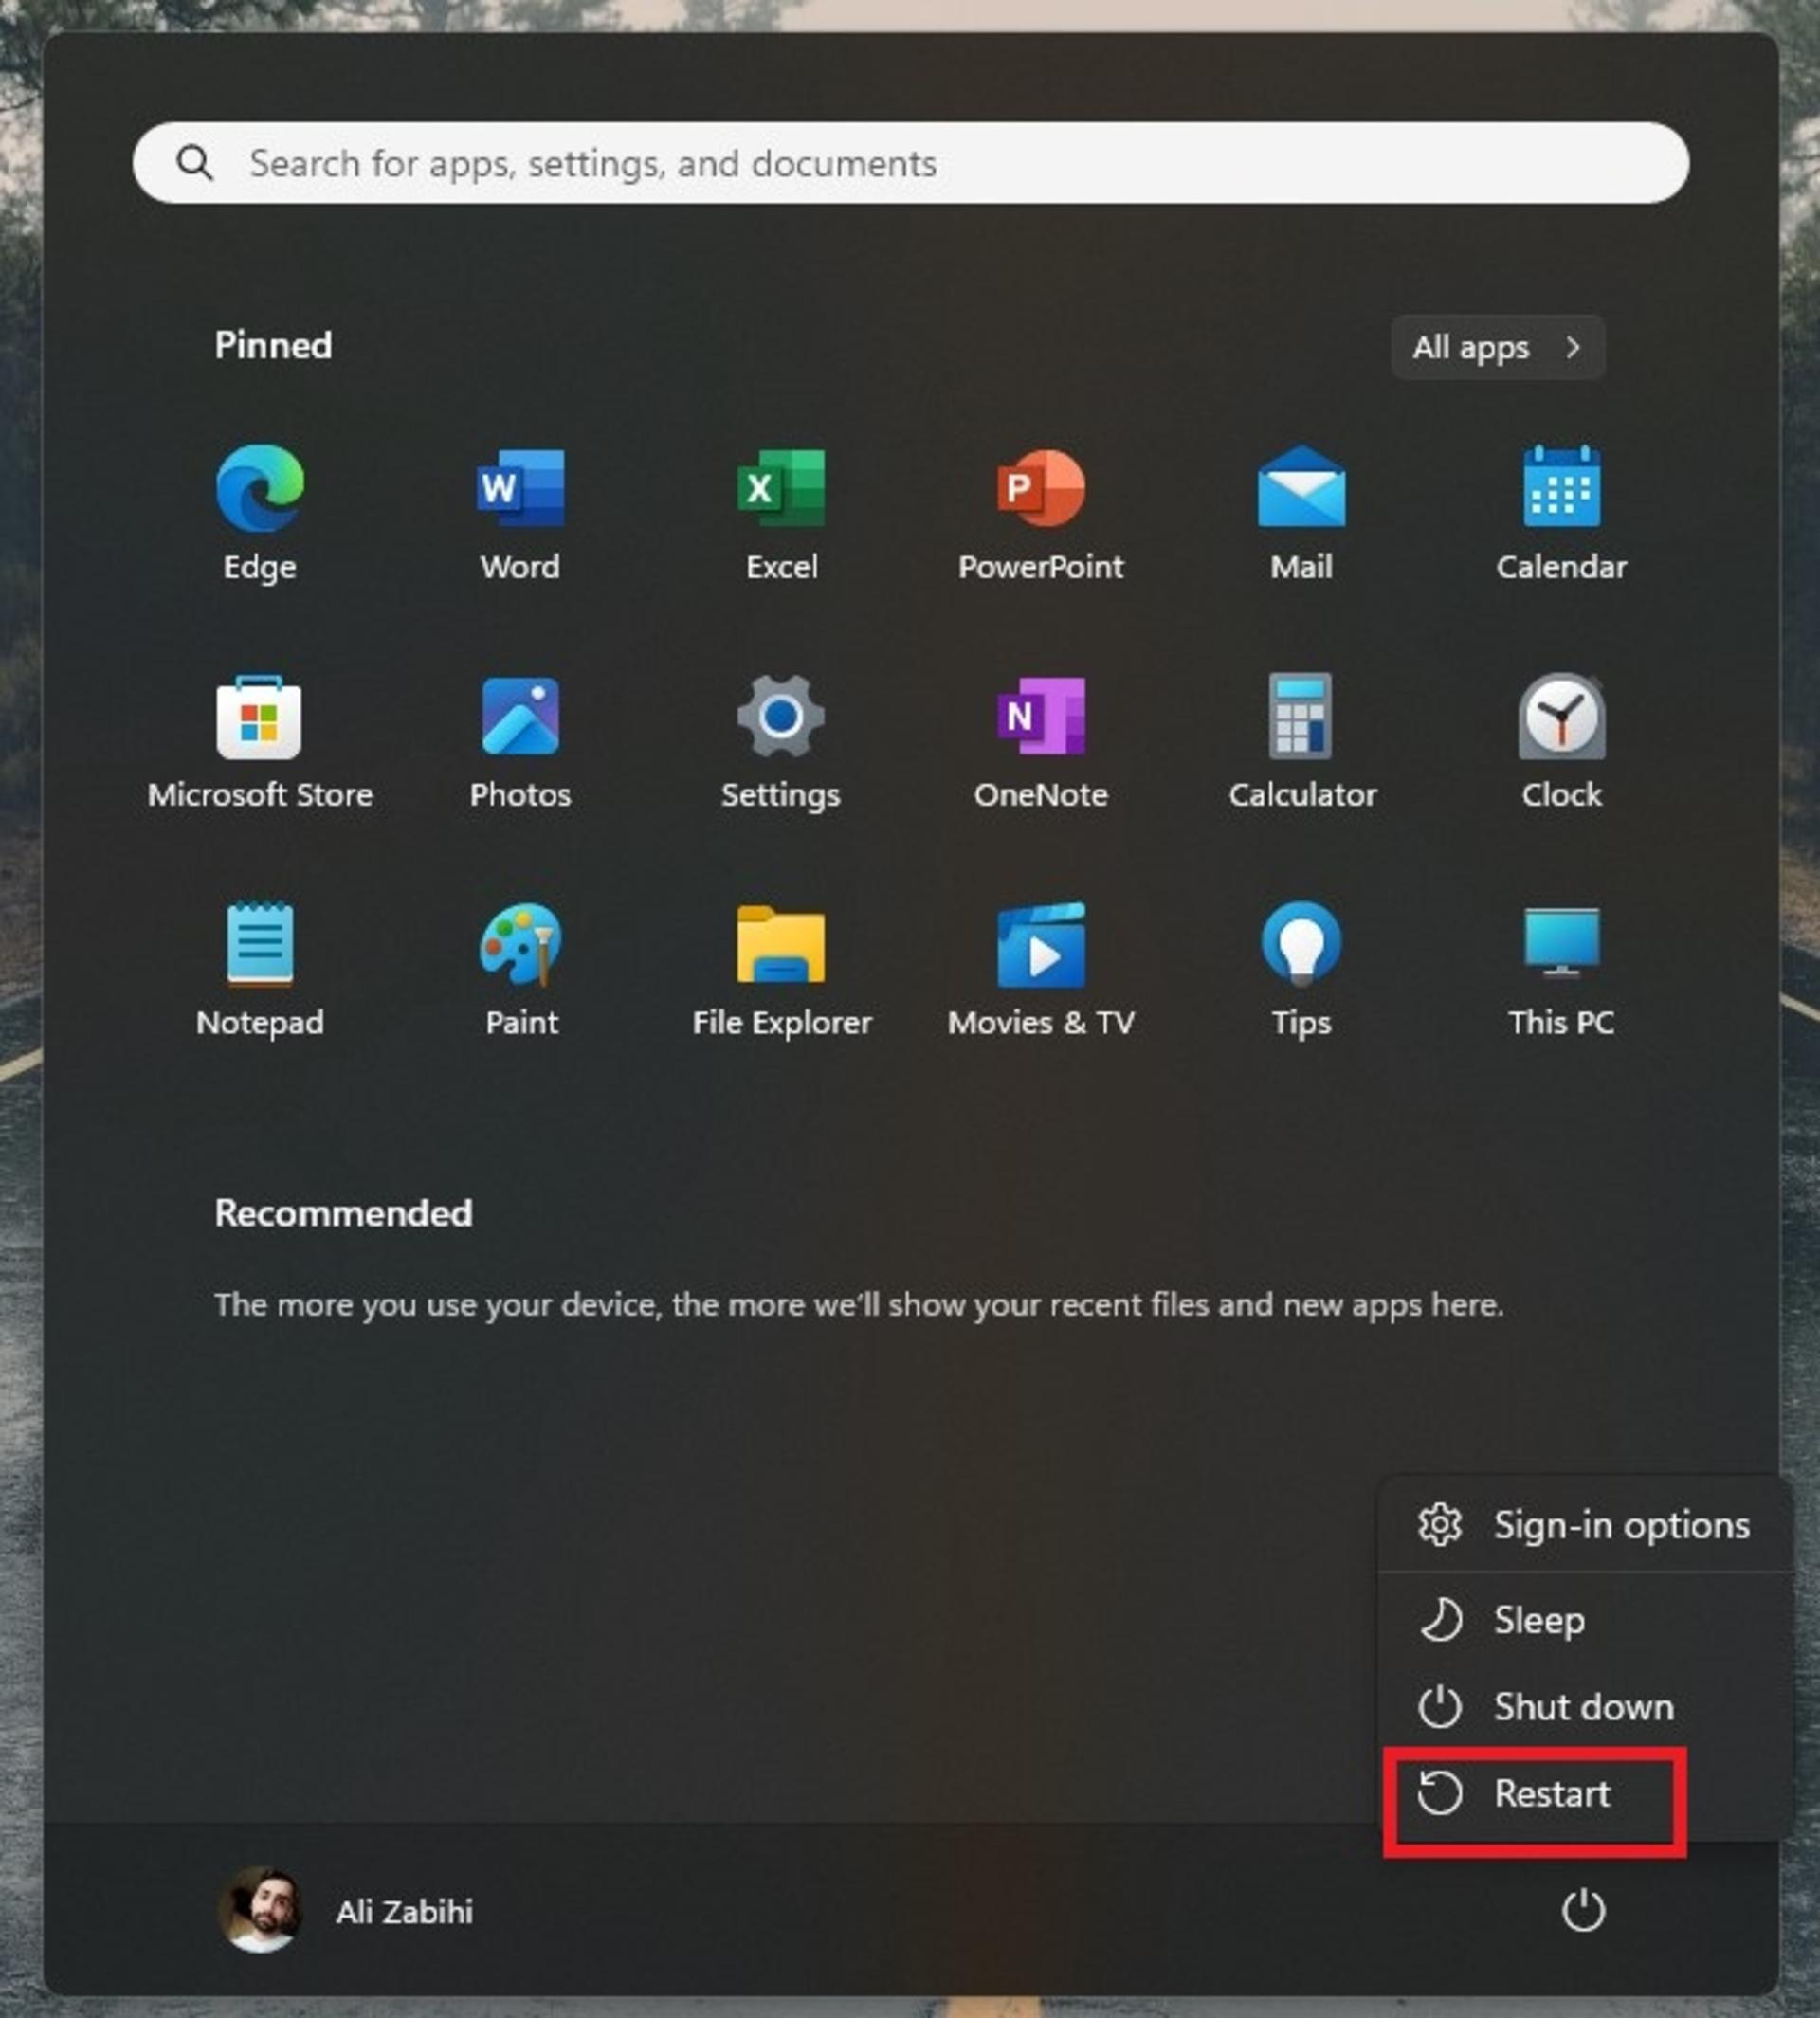Select Shut down in power menu
This screenshot has width=1820, height=2018.
[x=1584, y=1707]
